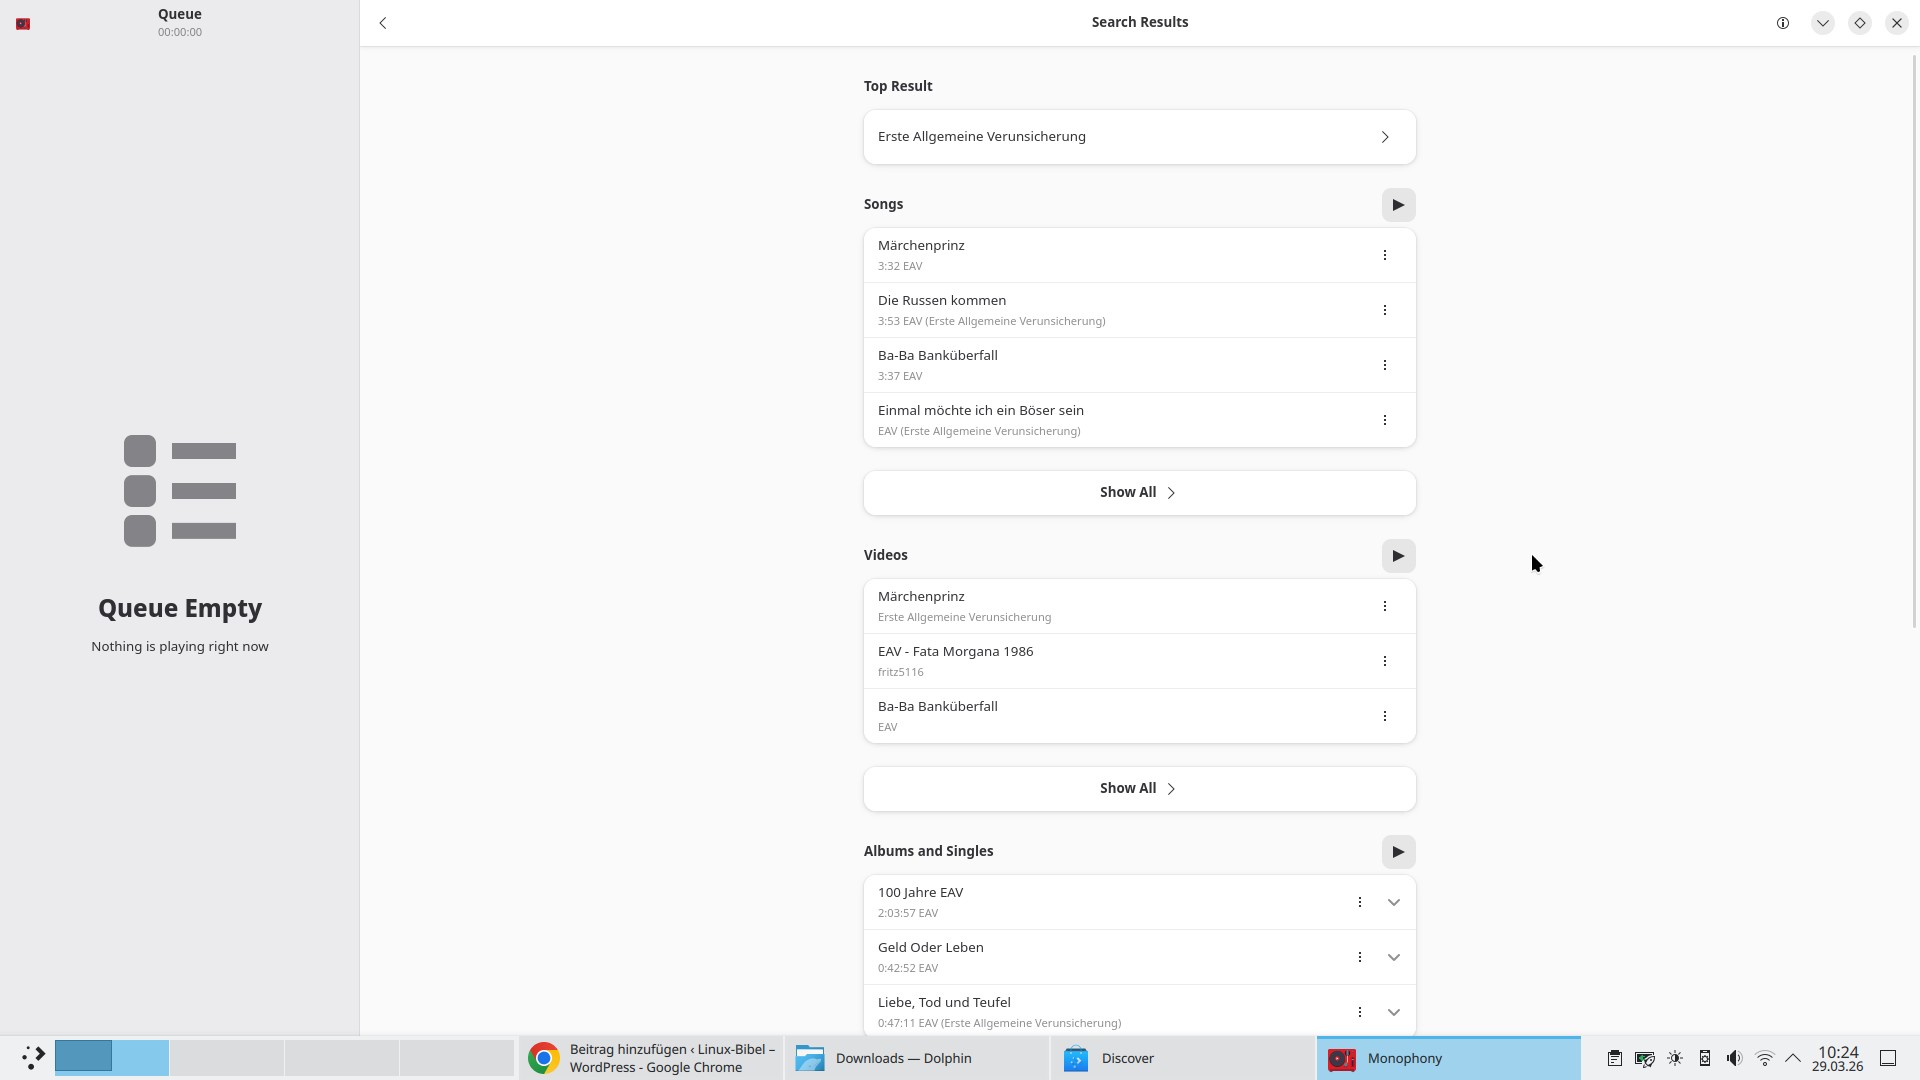This screenshot has height=1080, width=1920.
Task: Open three-dot menu for 100 Jahre EAV
Action: 1359,902
